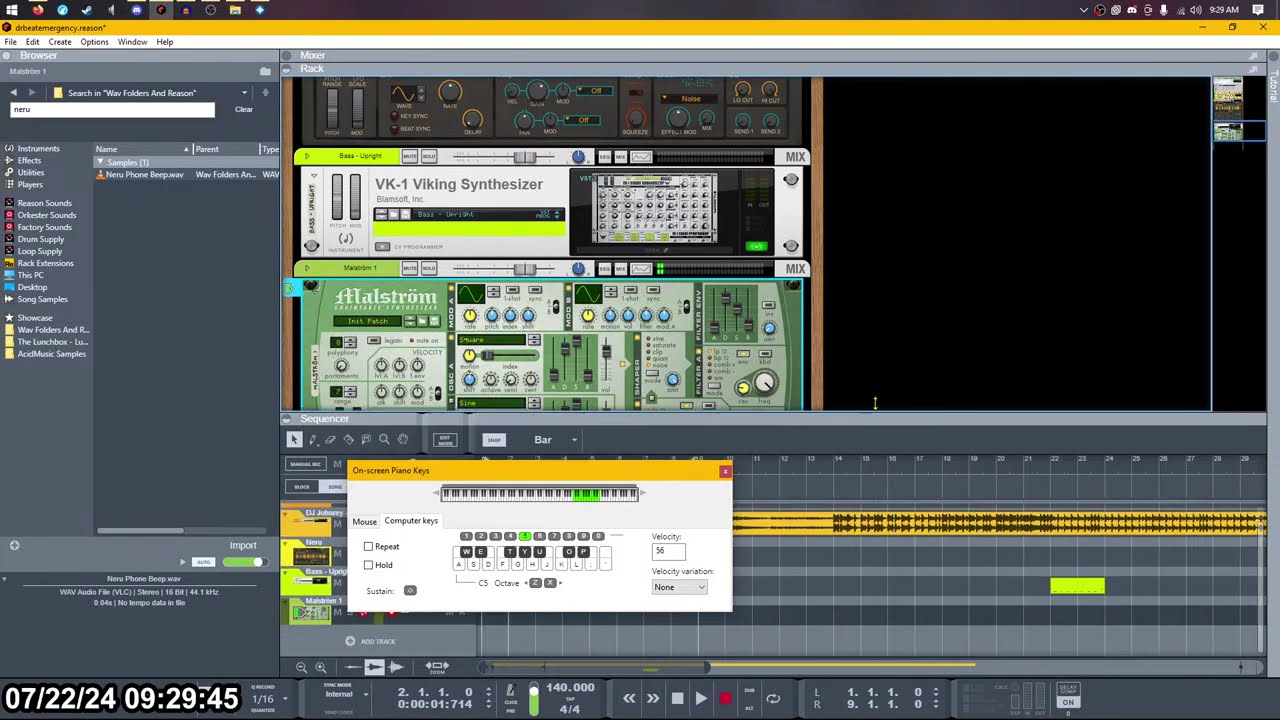Viewport: 1280px width, 720px height.
Task: Collapse the Bass - Upright device in rack
Action: pos(307,157)
